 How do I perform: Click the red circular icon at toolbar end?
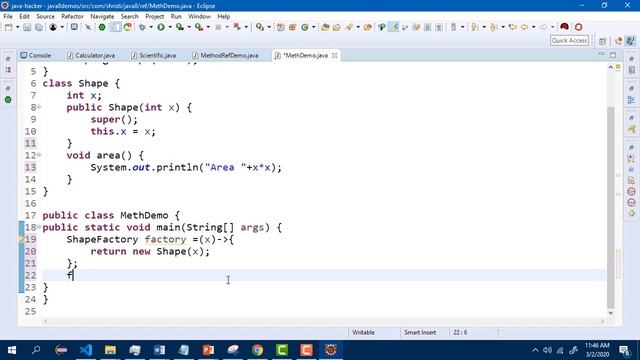point(578,27)
